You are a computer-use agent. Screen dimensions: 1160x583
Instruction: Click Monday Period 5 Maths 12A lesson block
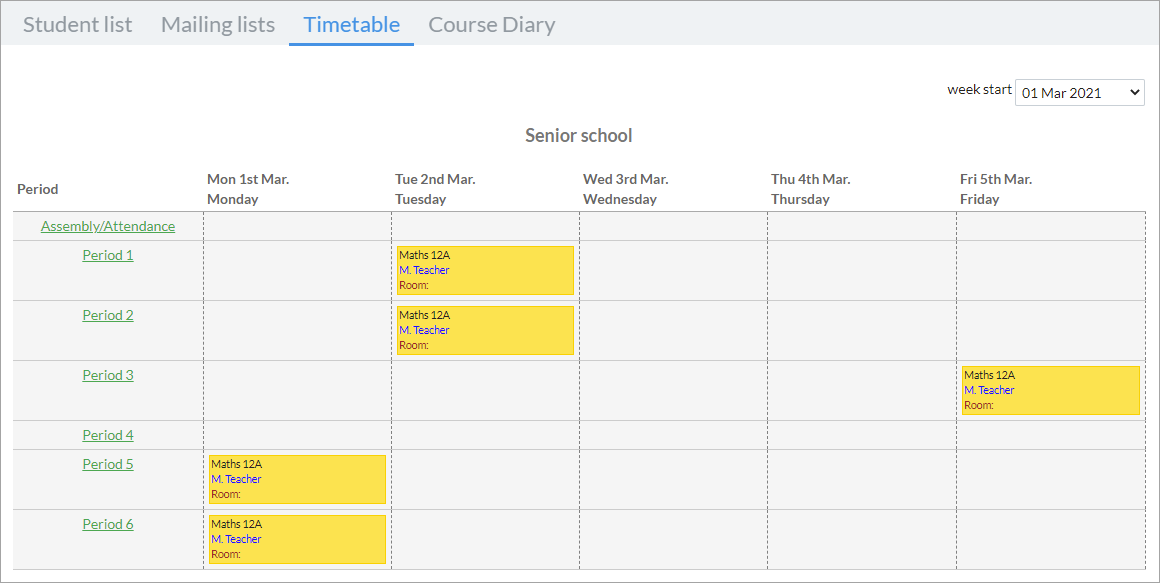pyautogui.click(x=297, y=479)
